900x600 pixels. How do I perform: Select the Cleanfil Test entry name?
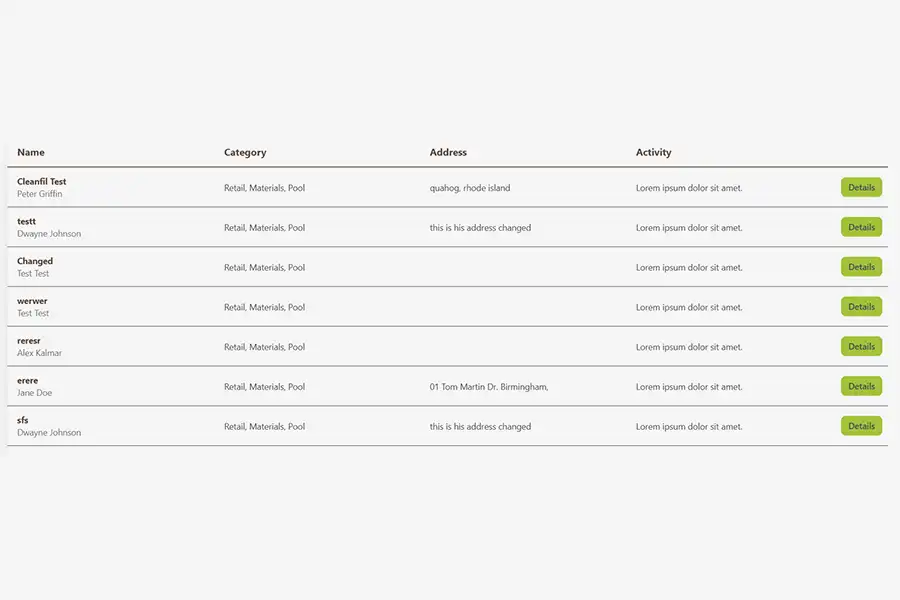(x=42, y=181)
